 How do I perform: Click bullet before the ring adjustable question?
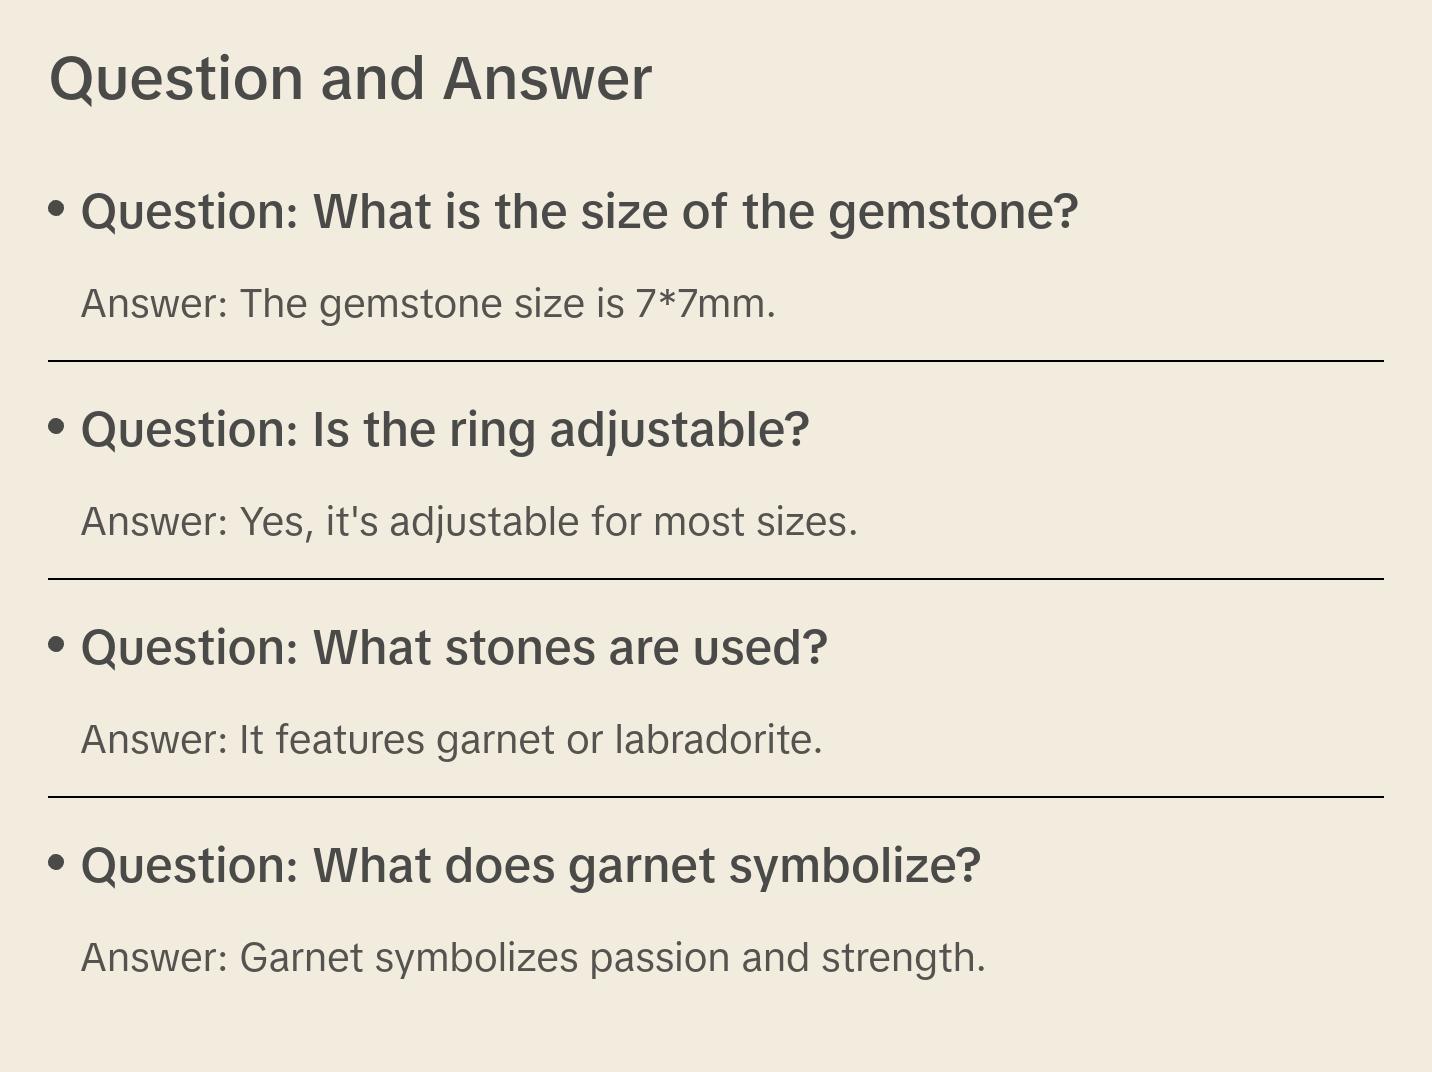(57, 427)
